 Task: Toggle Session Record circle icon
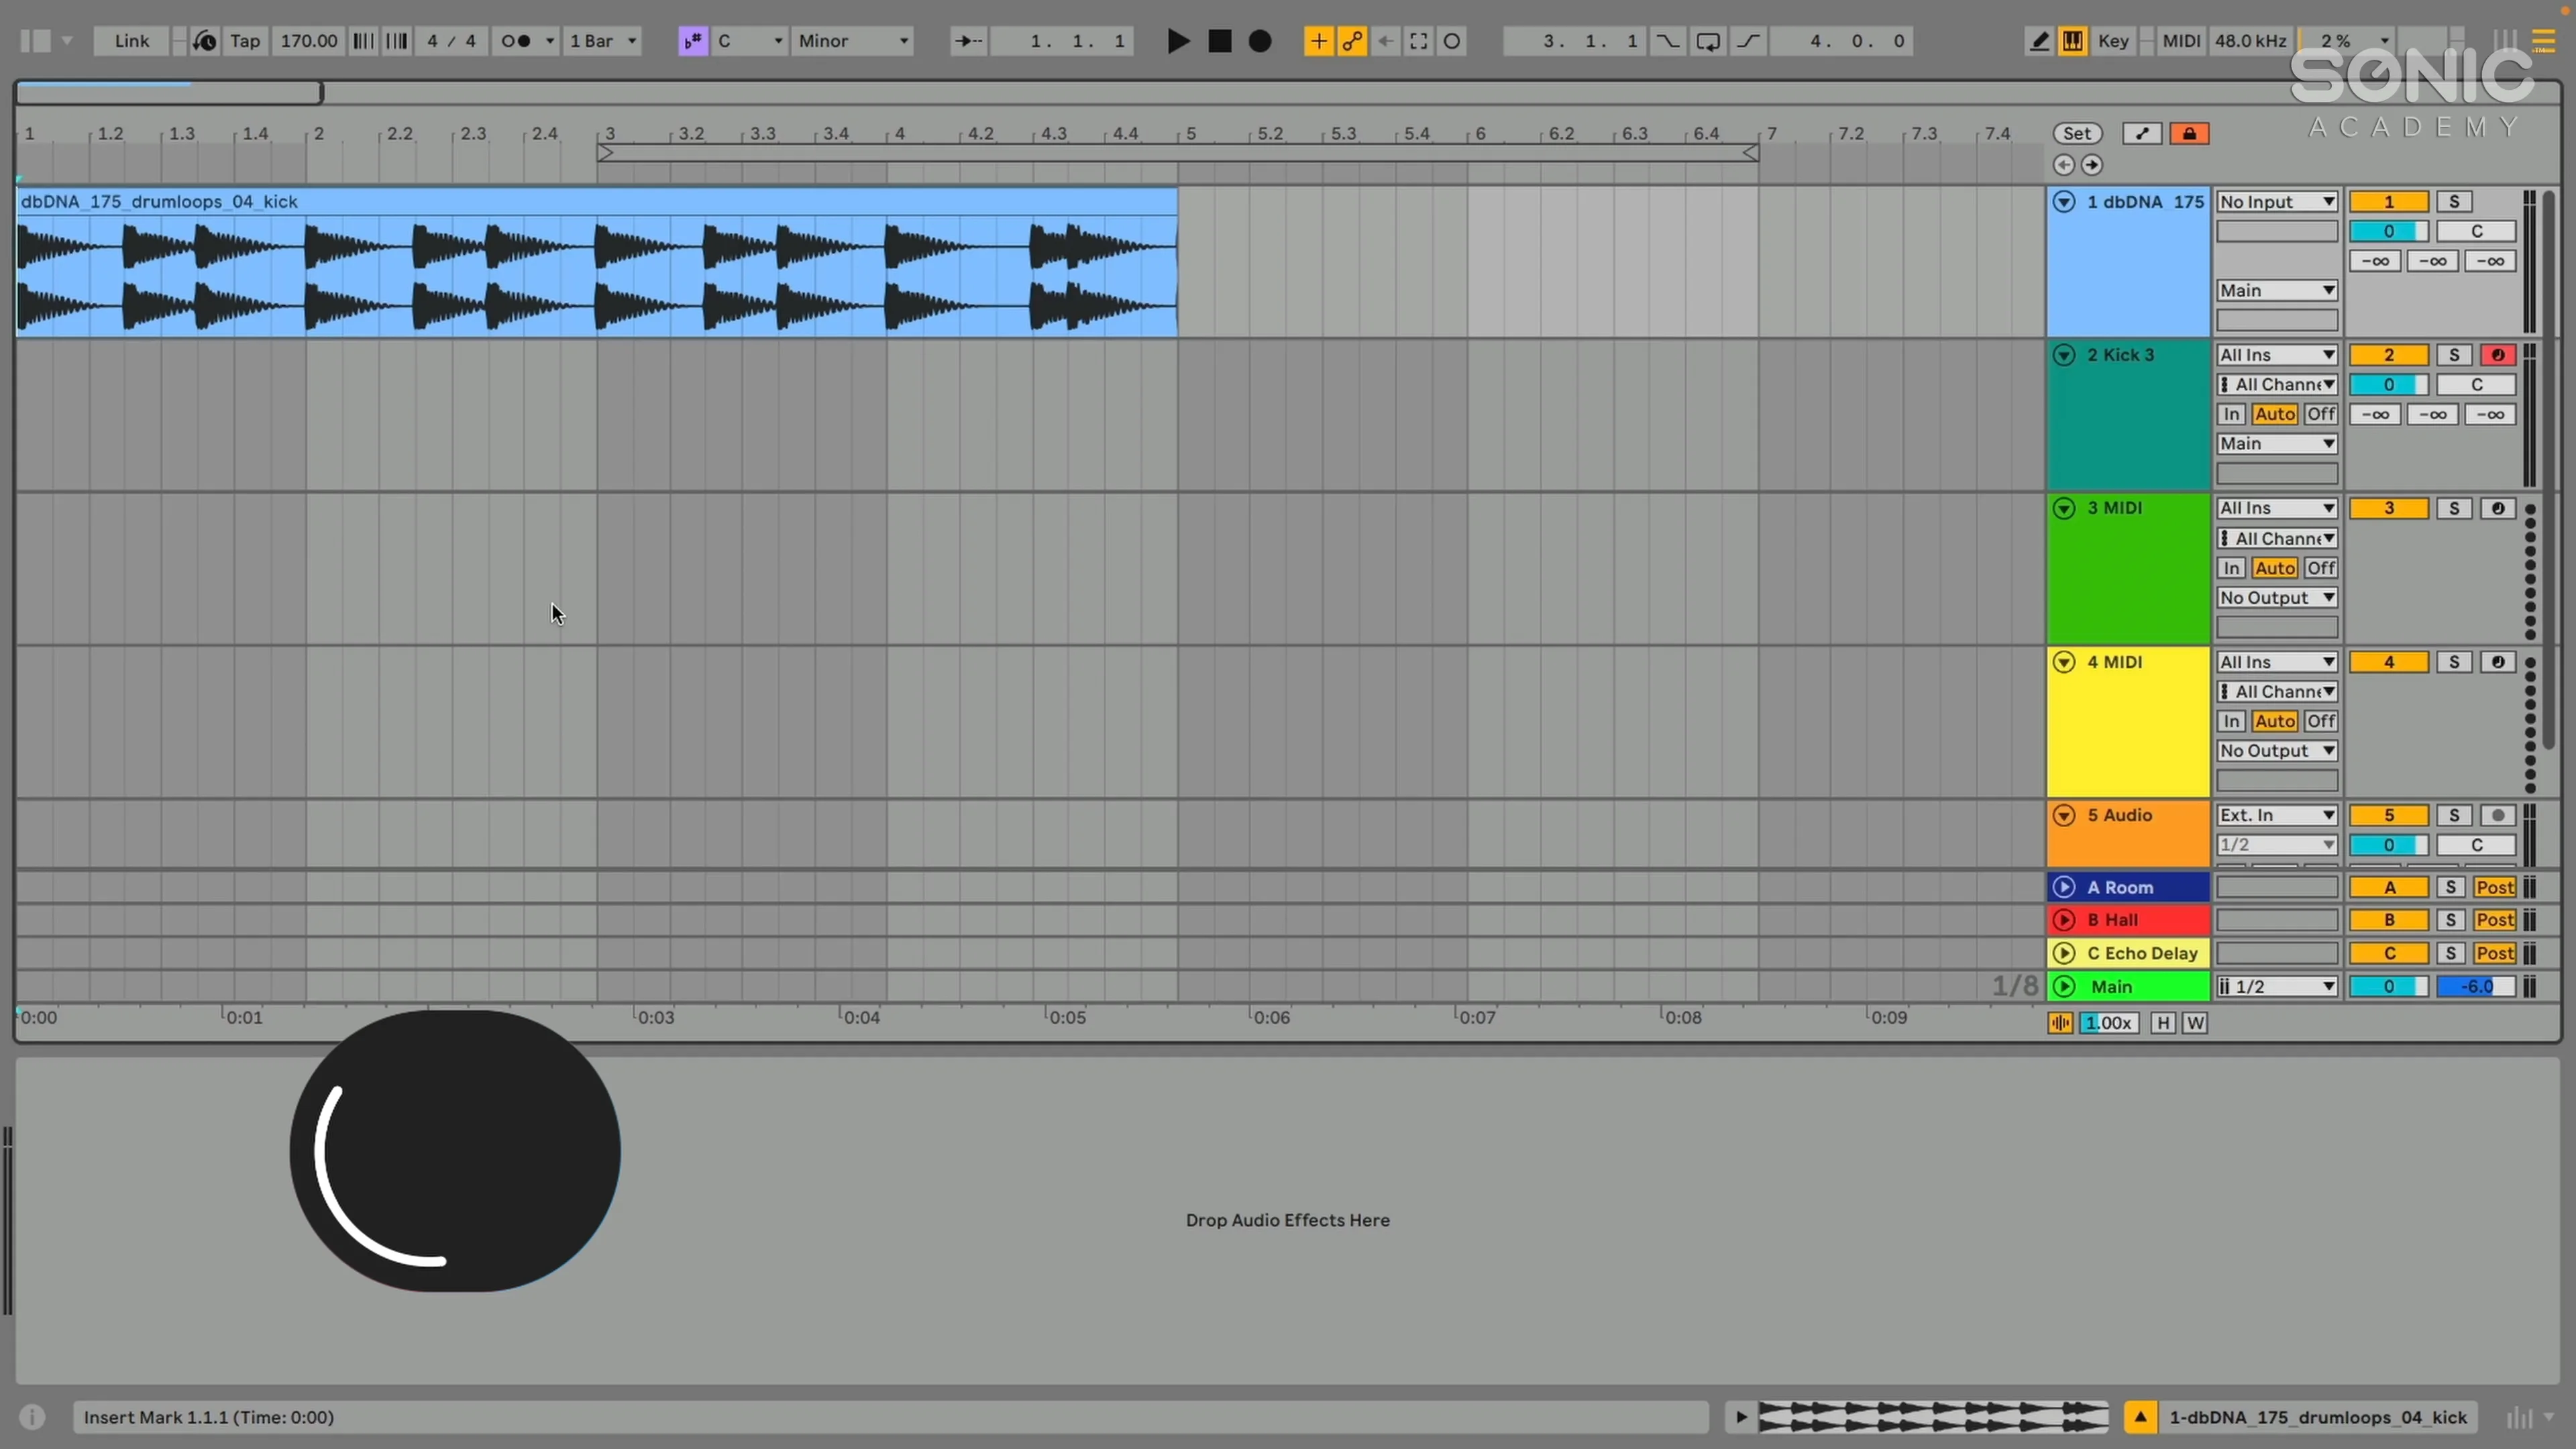click(x=1452, y=41)
